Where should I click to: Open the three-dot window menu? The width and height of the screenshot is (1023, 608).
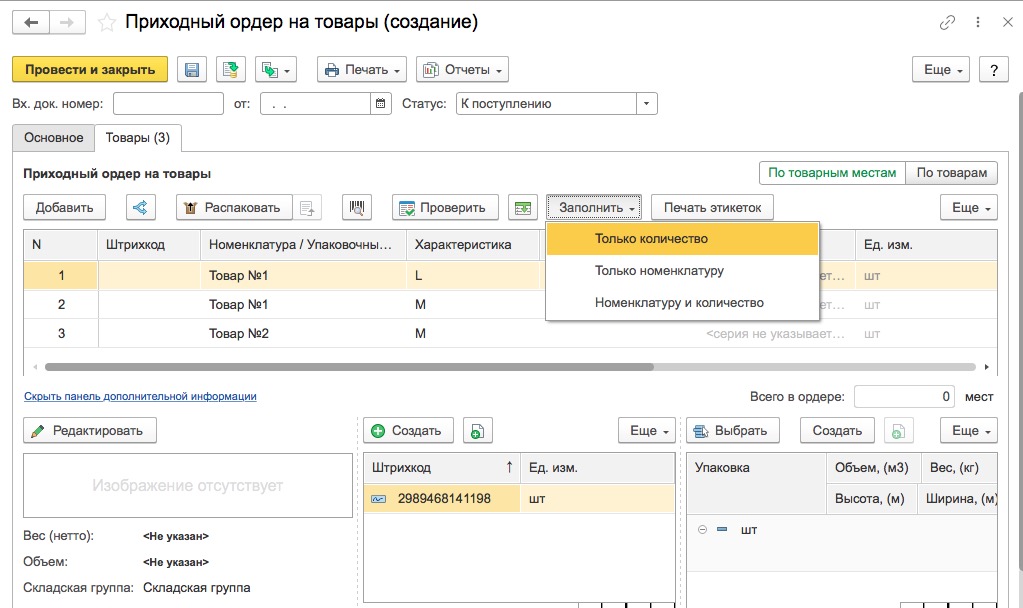pyautogui.click(x=977, y=22)
